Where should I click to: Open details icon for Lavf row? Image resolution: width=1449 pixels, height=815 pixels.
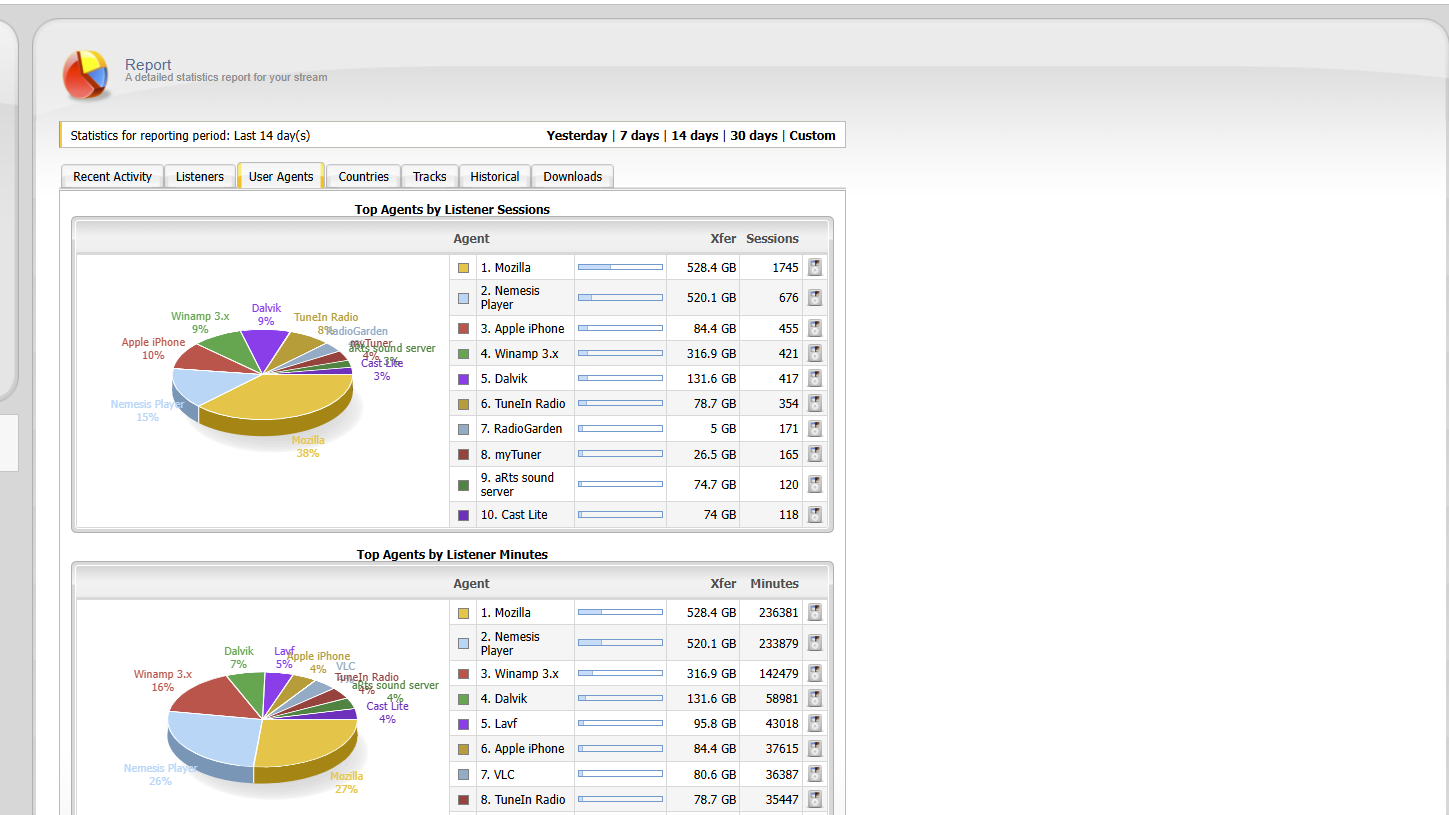815,724
